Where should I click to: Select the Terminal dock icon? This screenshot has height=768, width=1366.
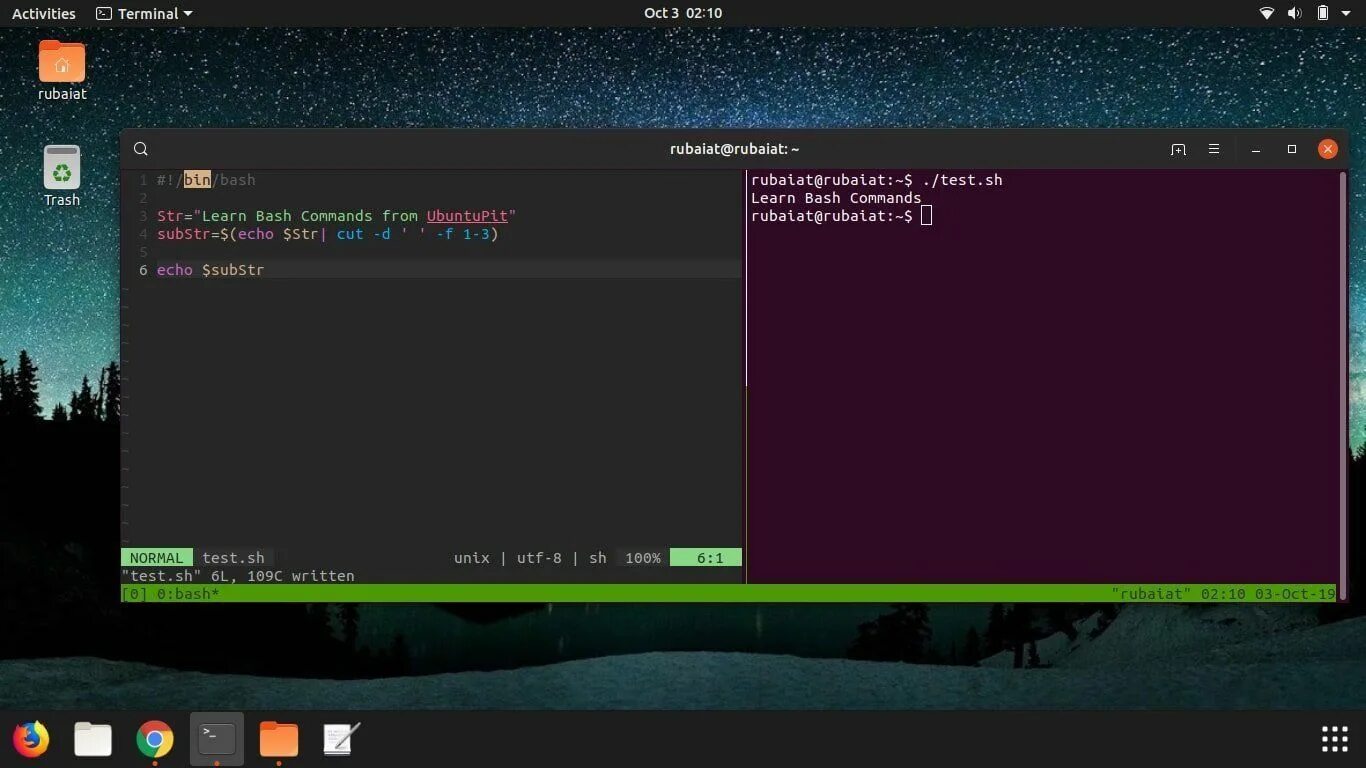pyautogui.click(x=217, y=739)
